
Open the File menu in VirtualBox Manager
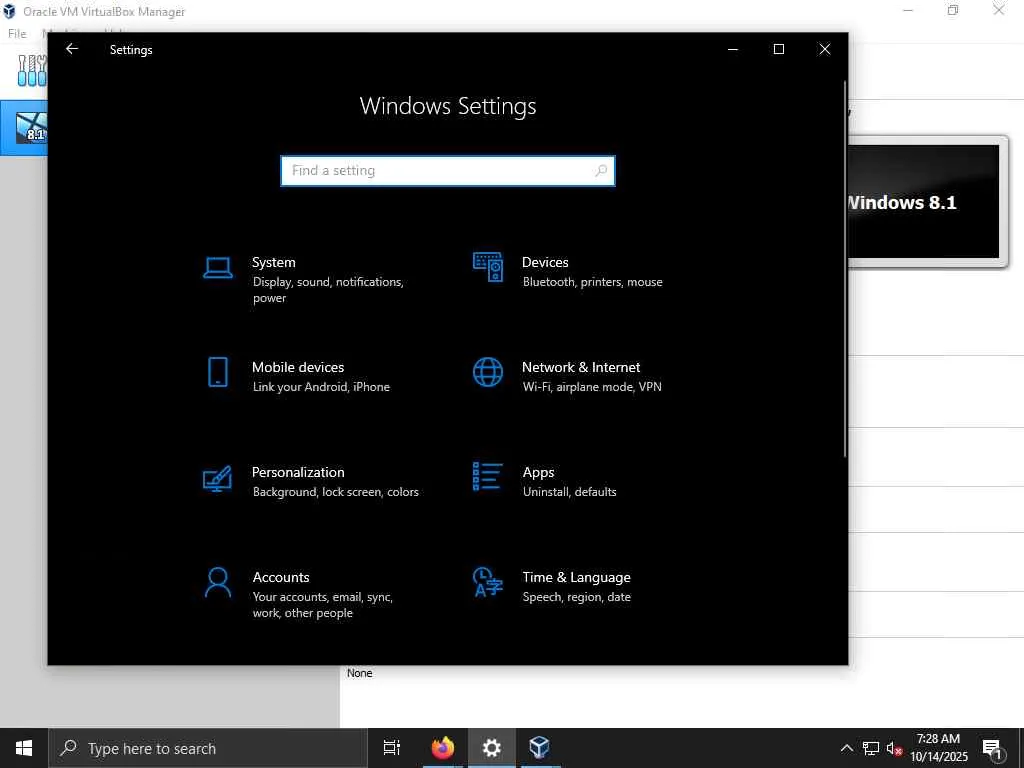point(17,33)
